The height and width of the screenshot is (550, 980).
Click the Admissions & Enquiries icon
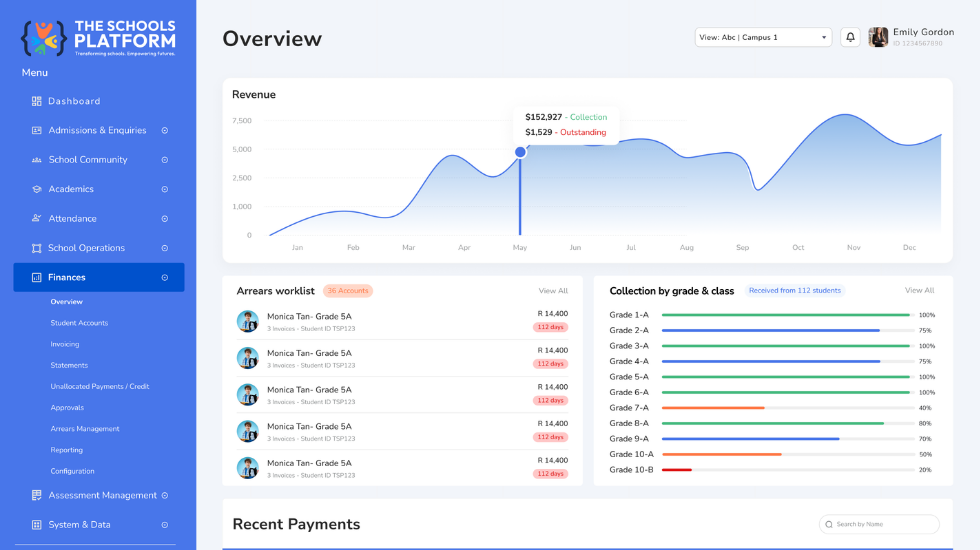click(36, 131)
